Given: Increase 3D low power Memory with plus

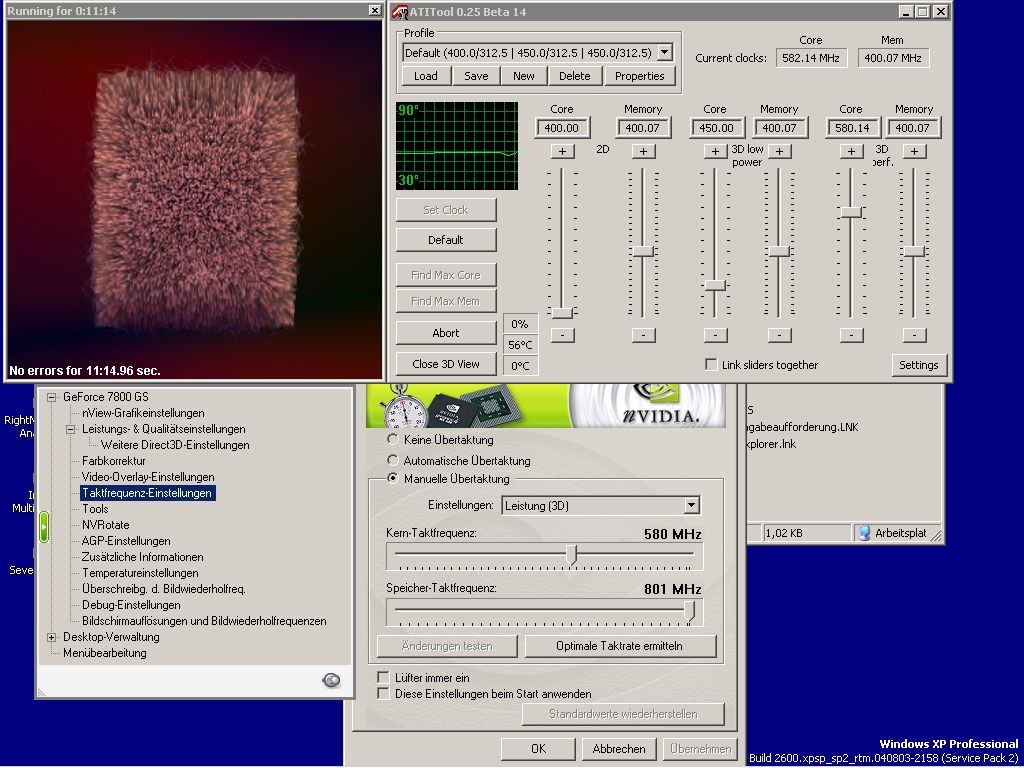Looking at the screenshot, I should click(x=779, y=152).
